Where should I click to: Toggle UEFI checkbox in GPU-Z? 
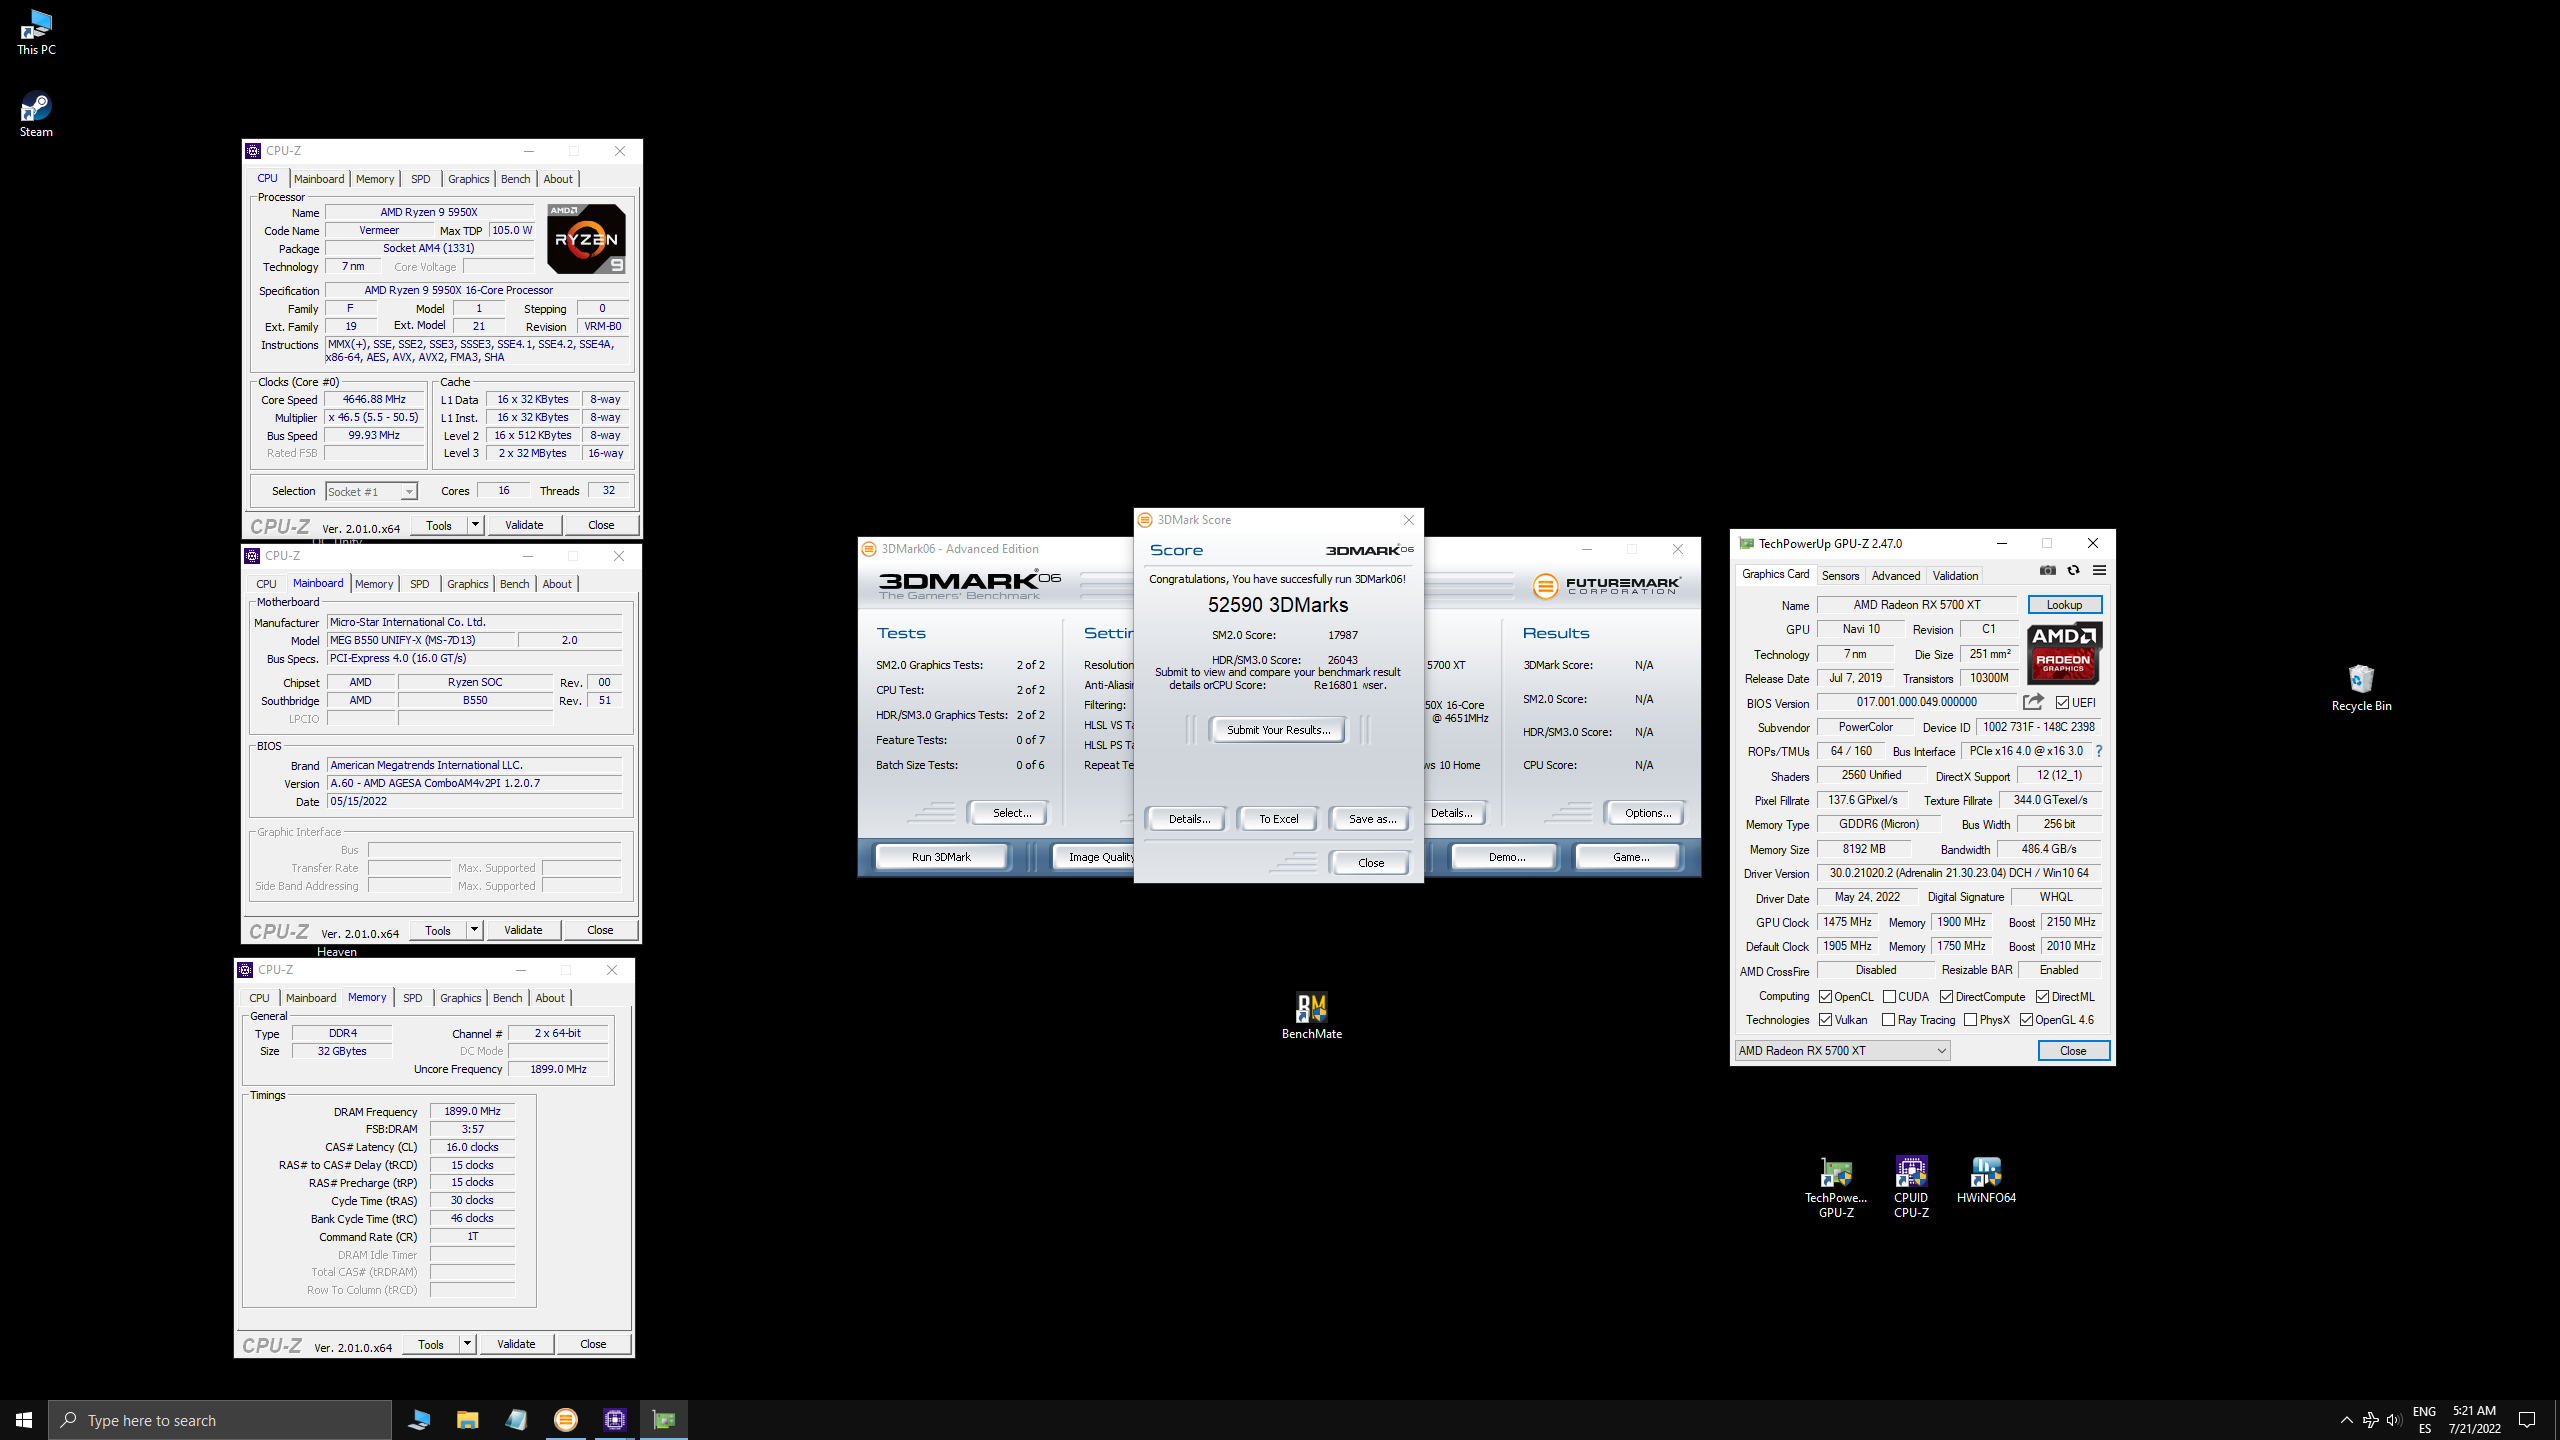pyautogui.click(x=2062, y=703)
